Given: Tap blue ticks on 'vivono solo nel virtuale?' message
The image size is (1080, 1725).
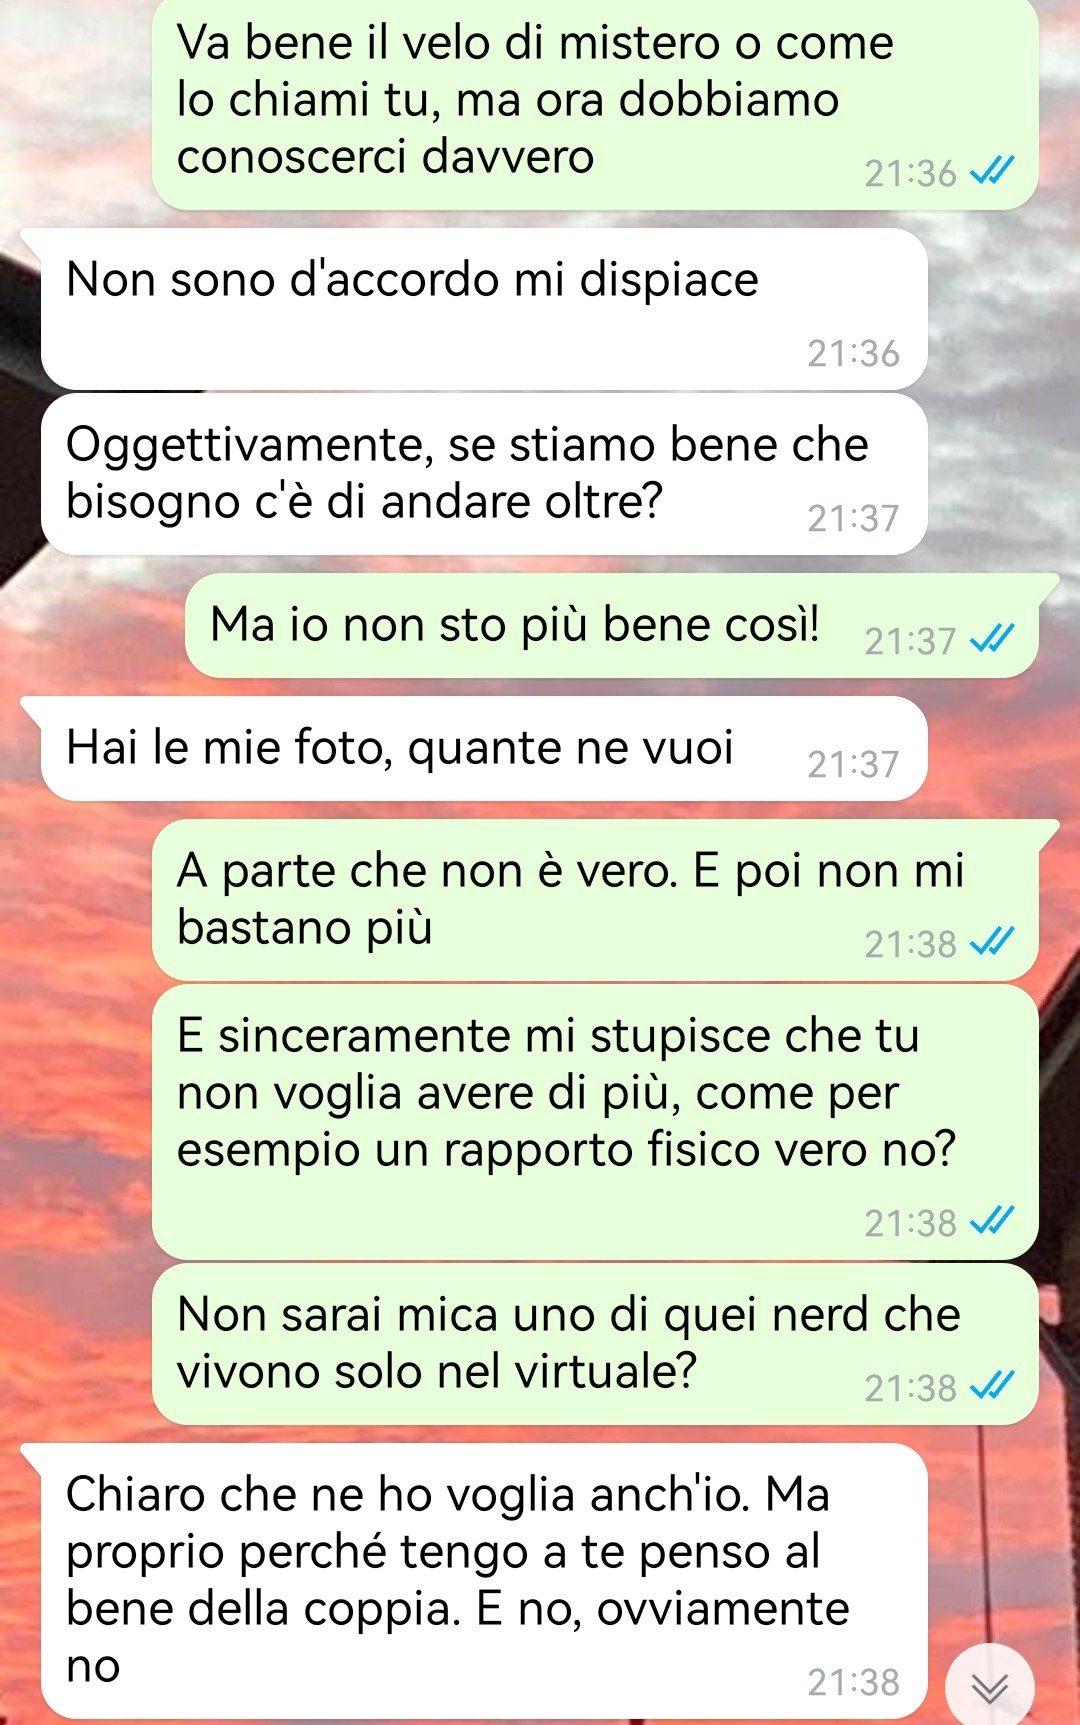Looking at the screenshot, I should (x=992, y=1385).
